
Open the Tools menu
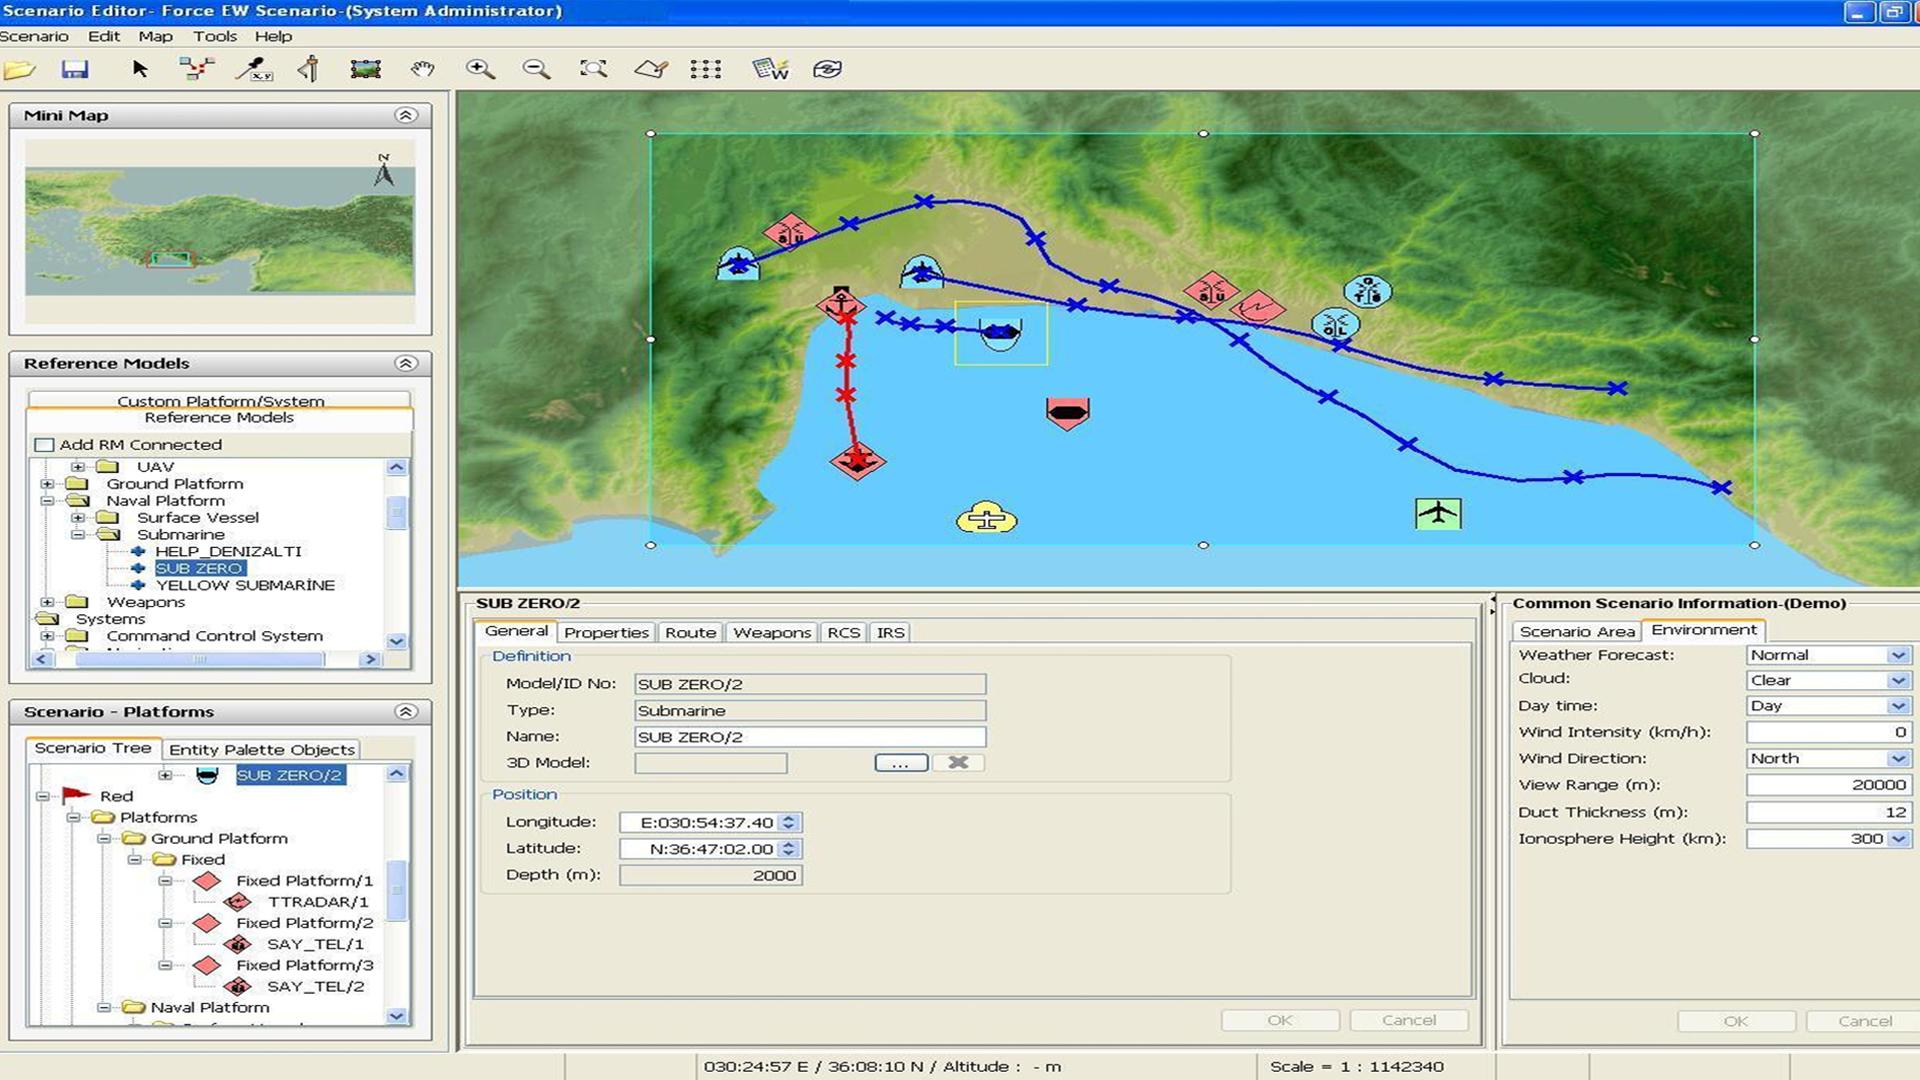point(215,36)
